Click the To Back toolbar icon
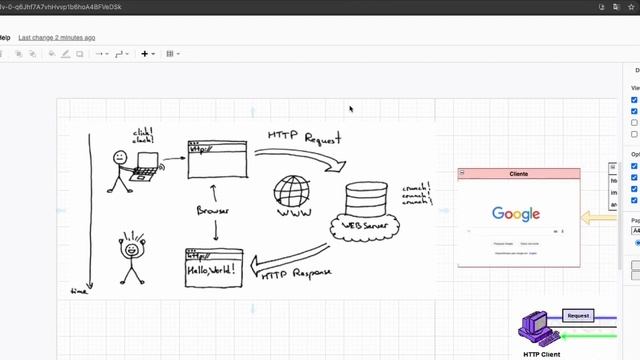 coord(33,54)
